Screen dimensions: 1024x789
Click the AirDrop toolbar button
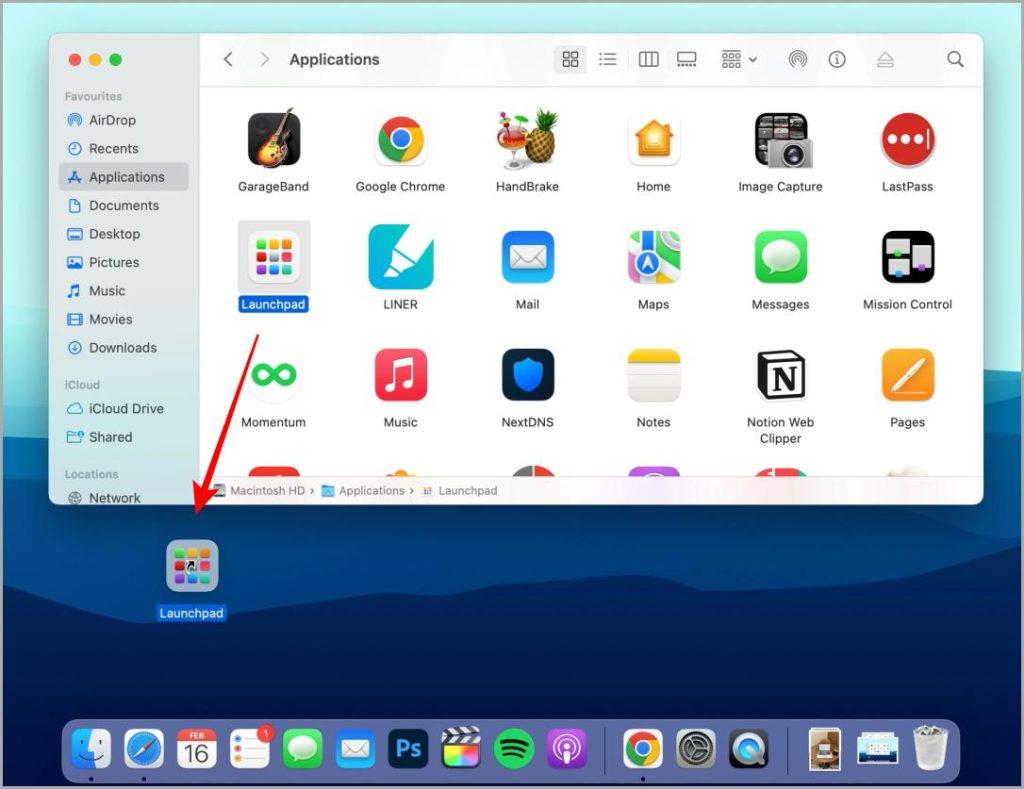tap(797, 59)
